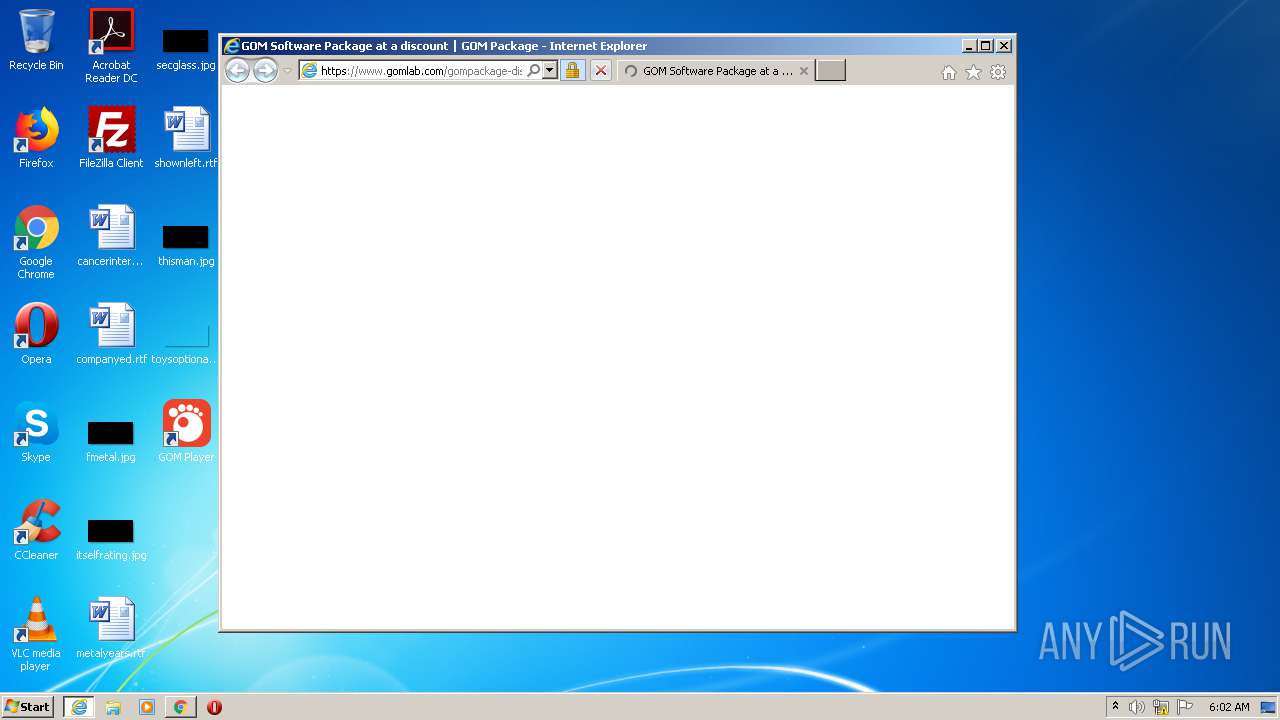Image resolution: width=1280 pixels, height=720 pixels.
Task: Click the 6:02 AM taskbar clock
Action: pos(1229,707)
